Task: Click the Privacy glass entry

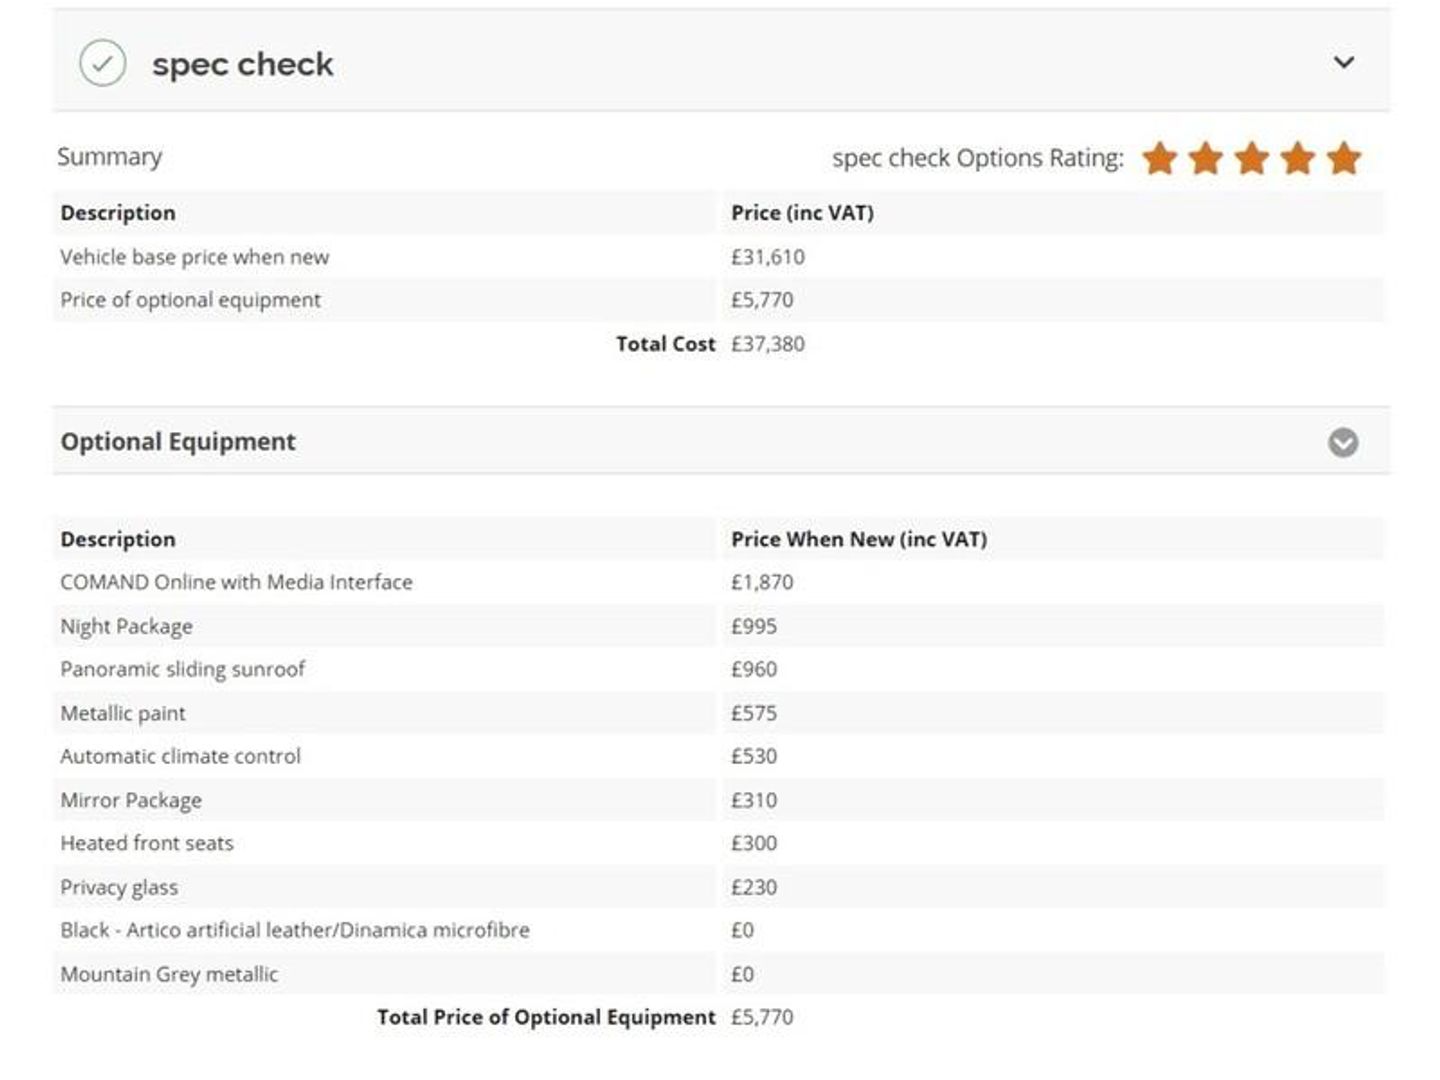Action: [119, 887]
